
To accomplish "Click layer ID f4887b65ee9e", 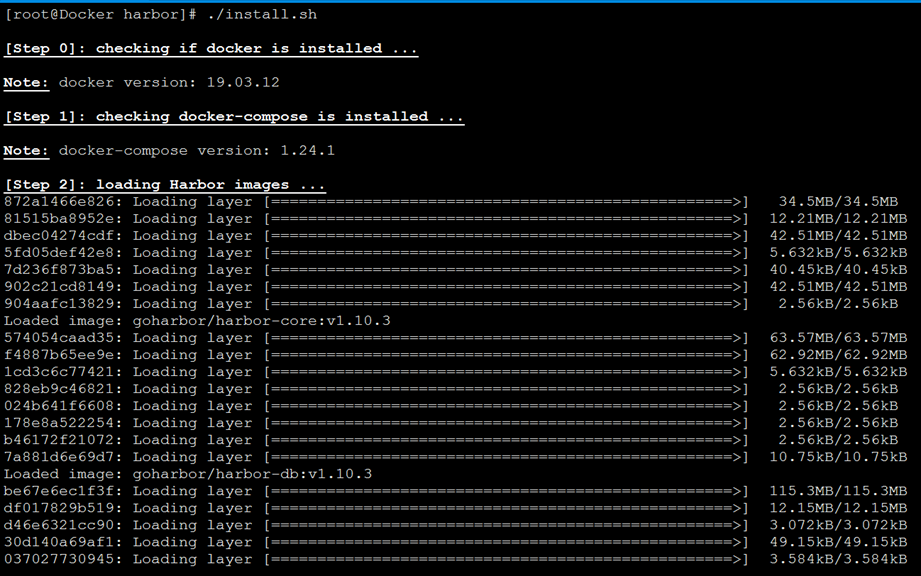I will click(59, 355).
